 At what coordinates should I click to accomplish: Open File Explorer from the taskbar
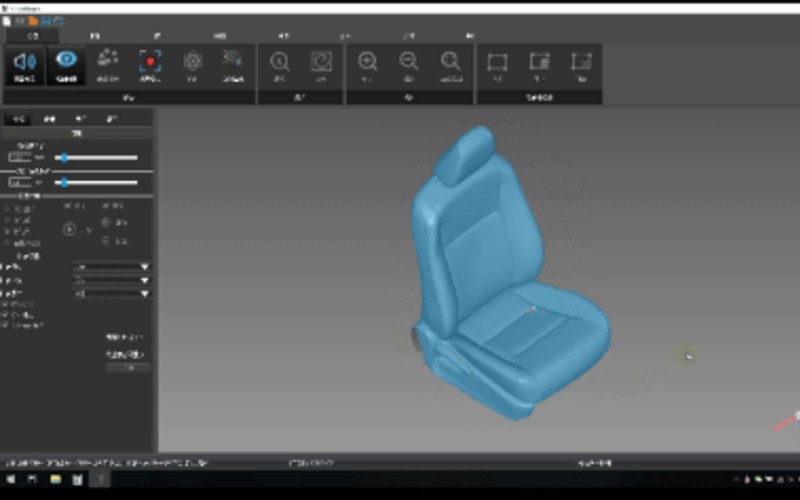pos(55,479)
